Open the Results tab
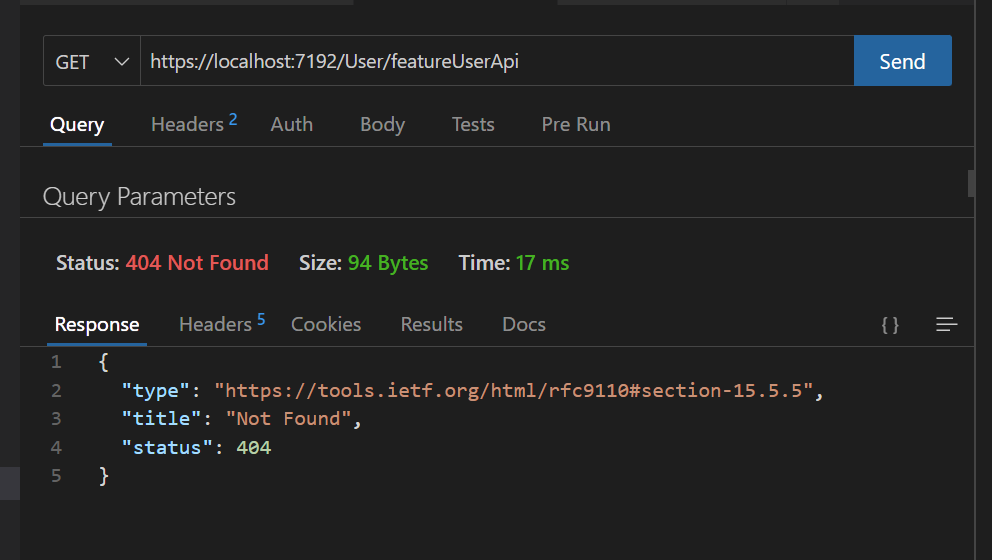Viewport: 992px width, 560px height. 431,324
